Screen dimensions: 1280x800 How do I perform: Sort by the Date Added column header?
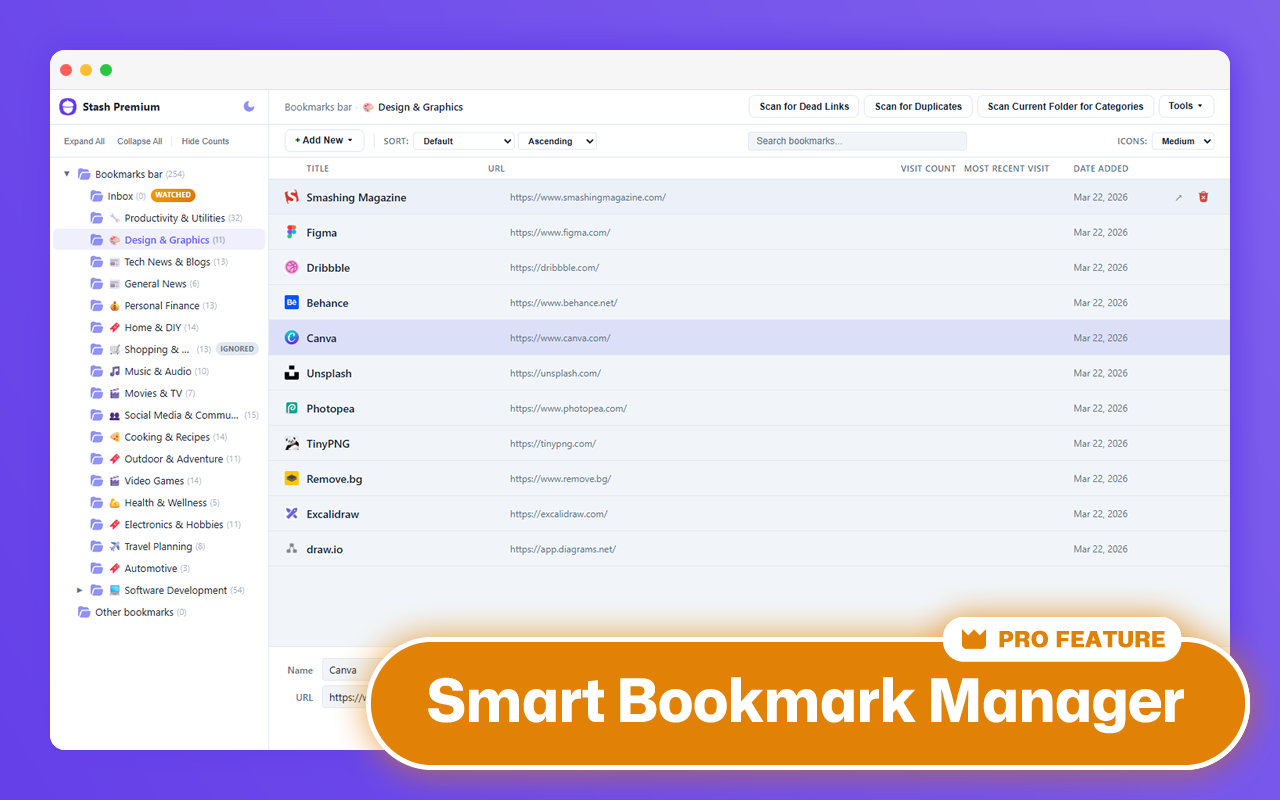pos(1101,168)
